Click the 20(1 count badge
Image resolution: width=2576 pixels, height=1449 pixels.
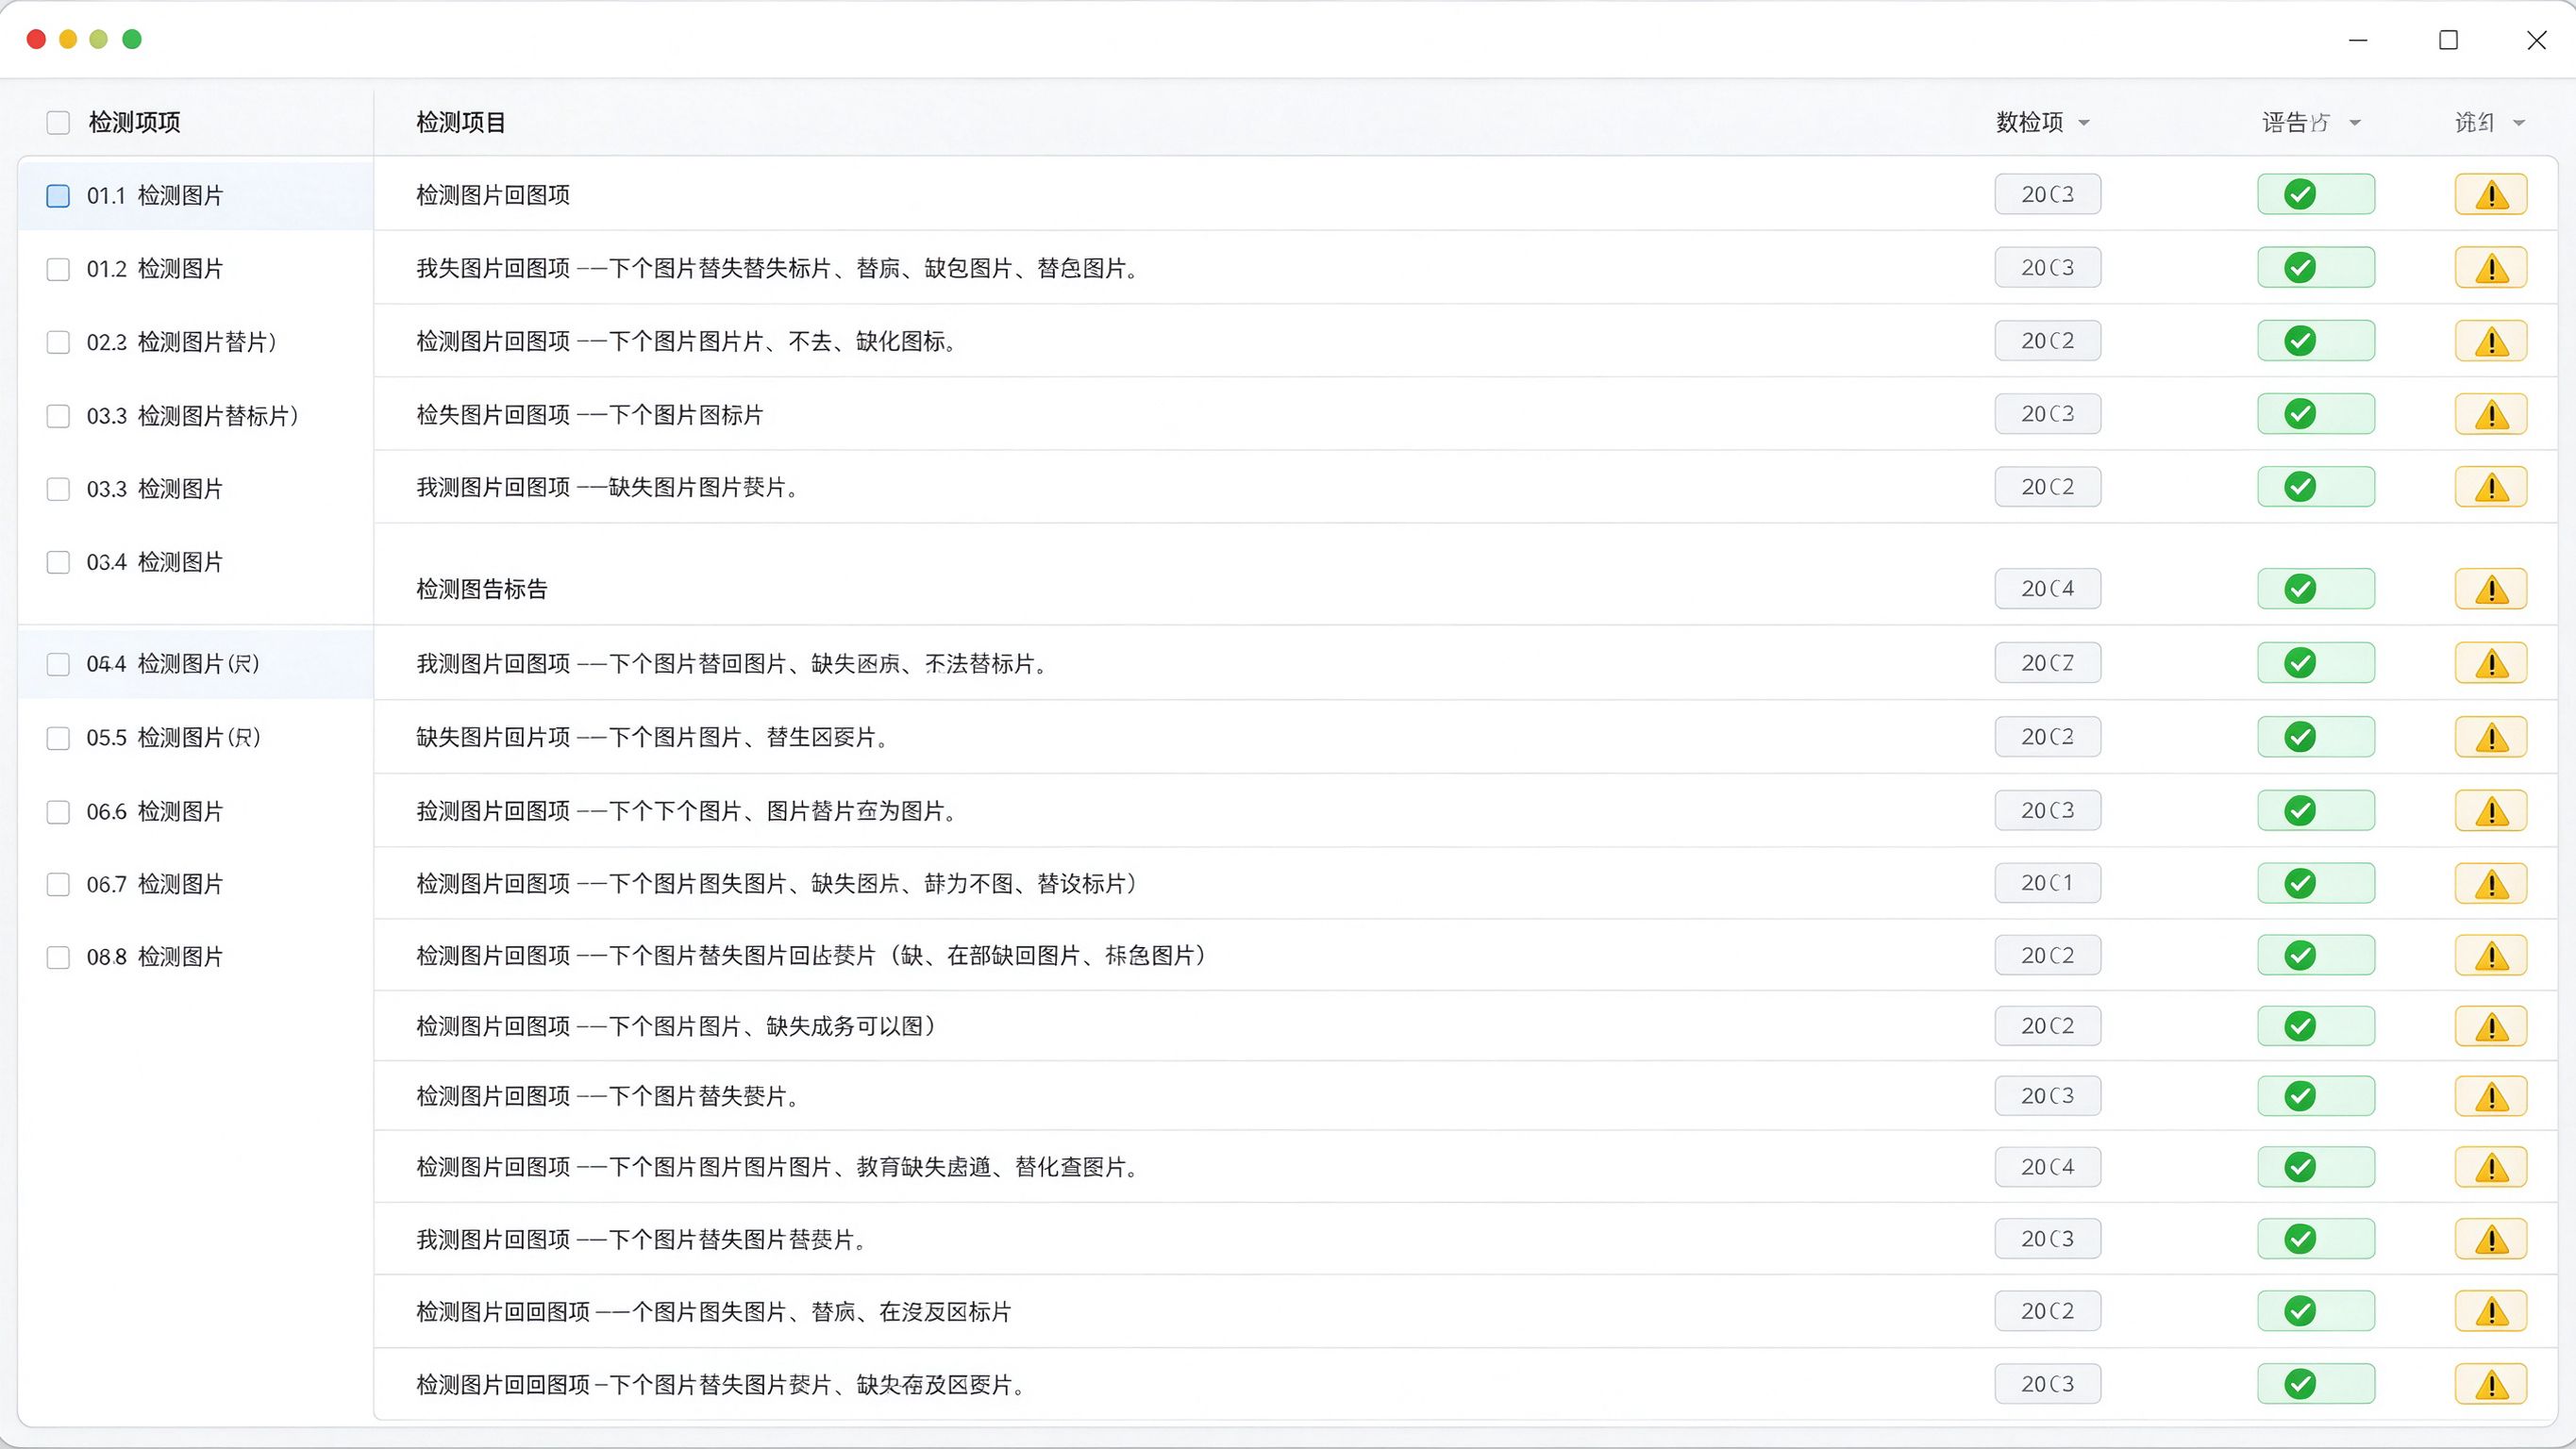coord(2047,883)
